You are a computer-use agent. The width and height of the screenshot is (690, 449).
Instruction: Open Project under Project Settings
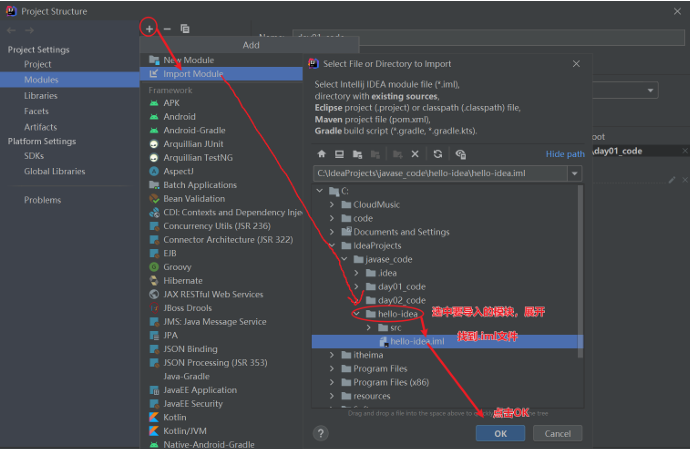[37, 64]
